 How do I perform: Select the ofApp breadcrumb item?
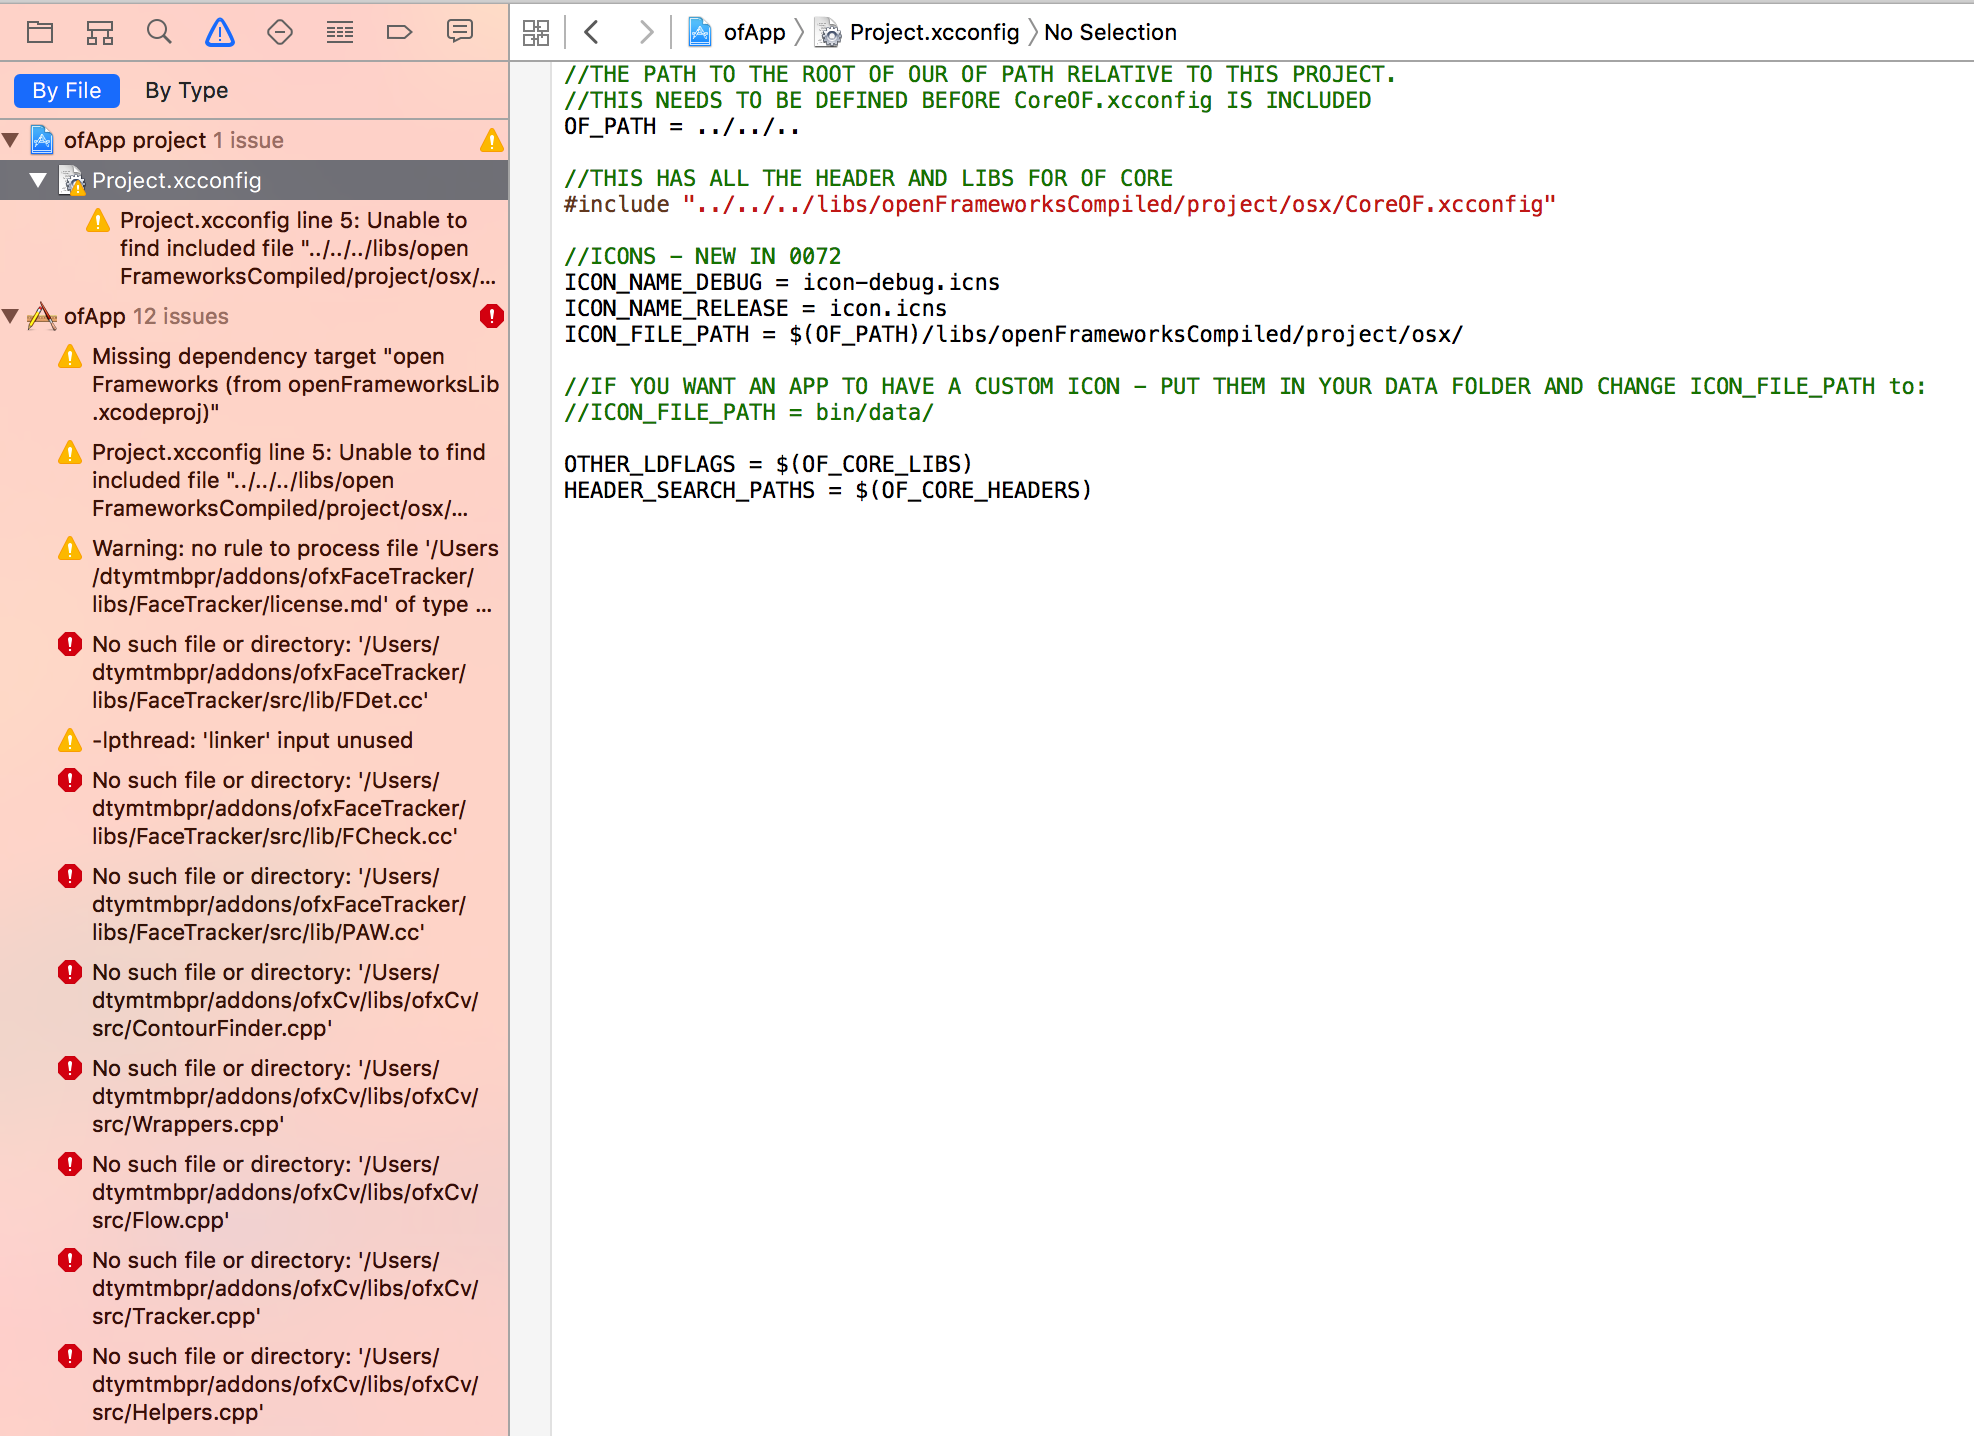755,32
